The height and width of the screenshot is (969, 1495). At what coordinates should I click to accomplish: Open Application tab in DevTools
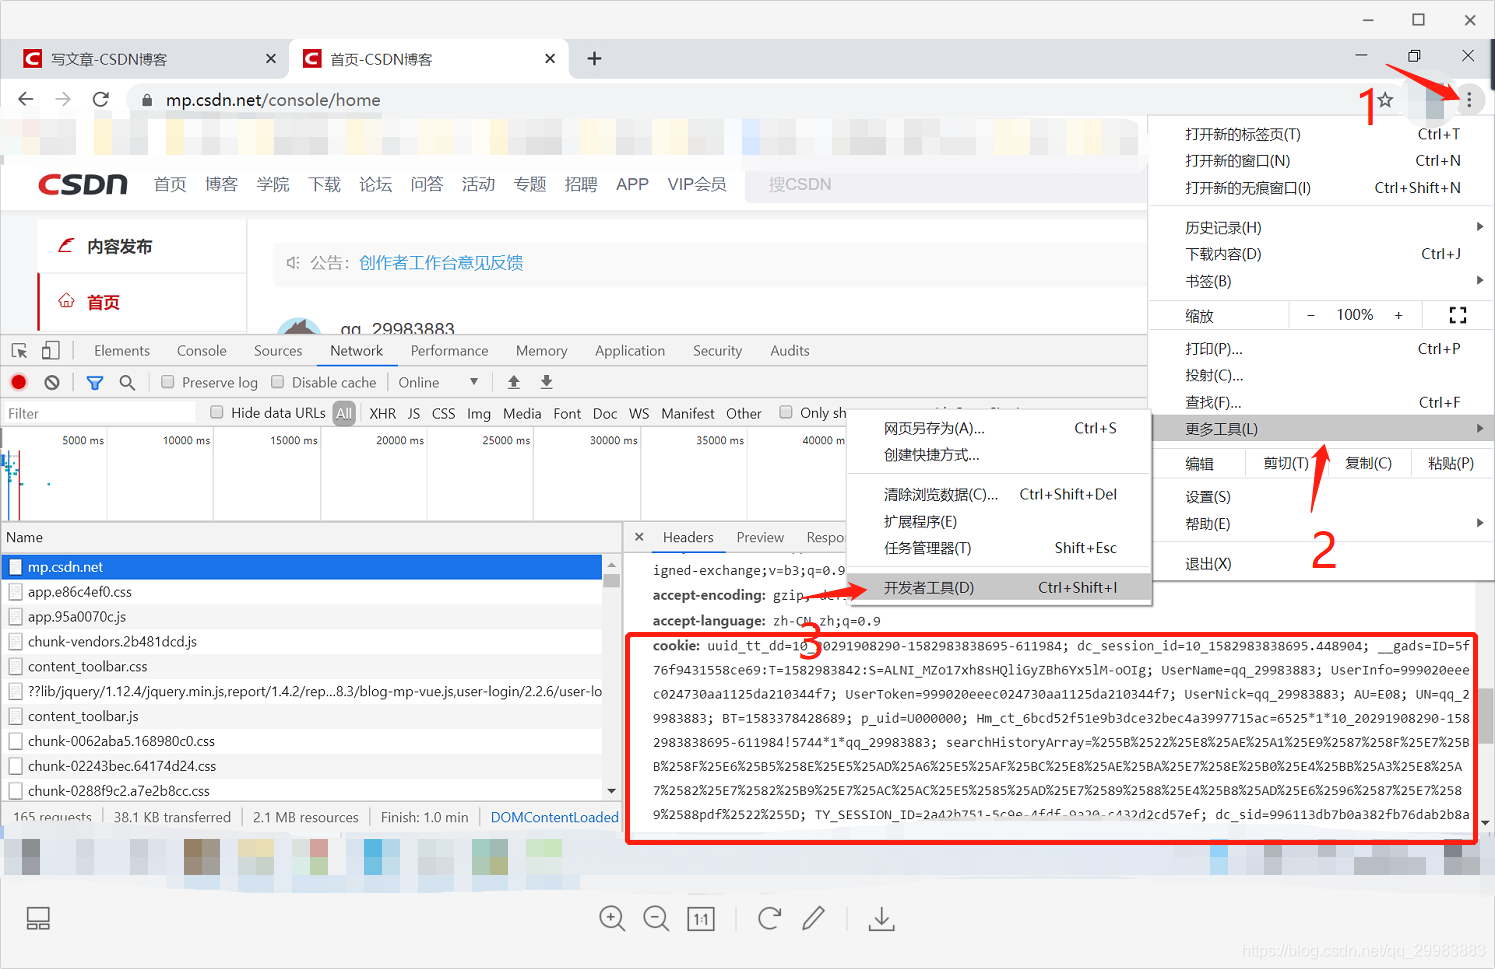(x=630, y=351)
